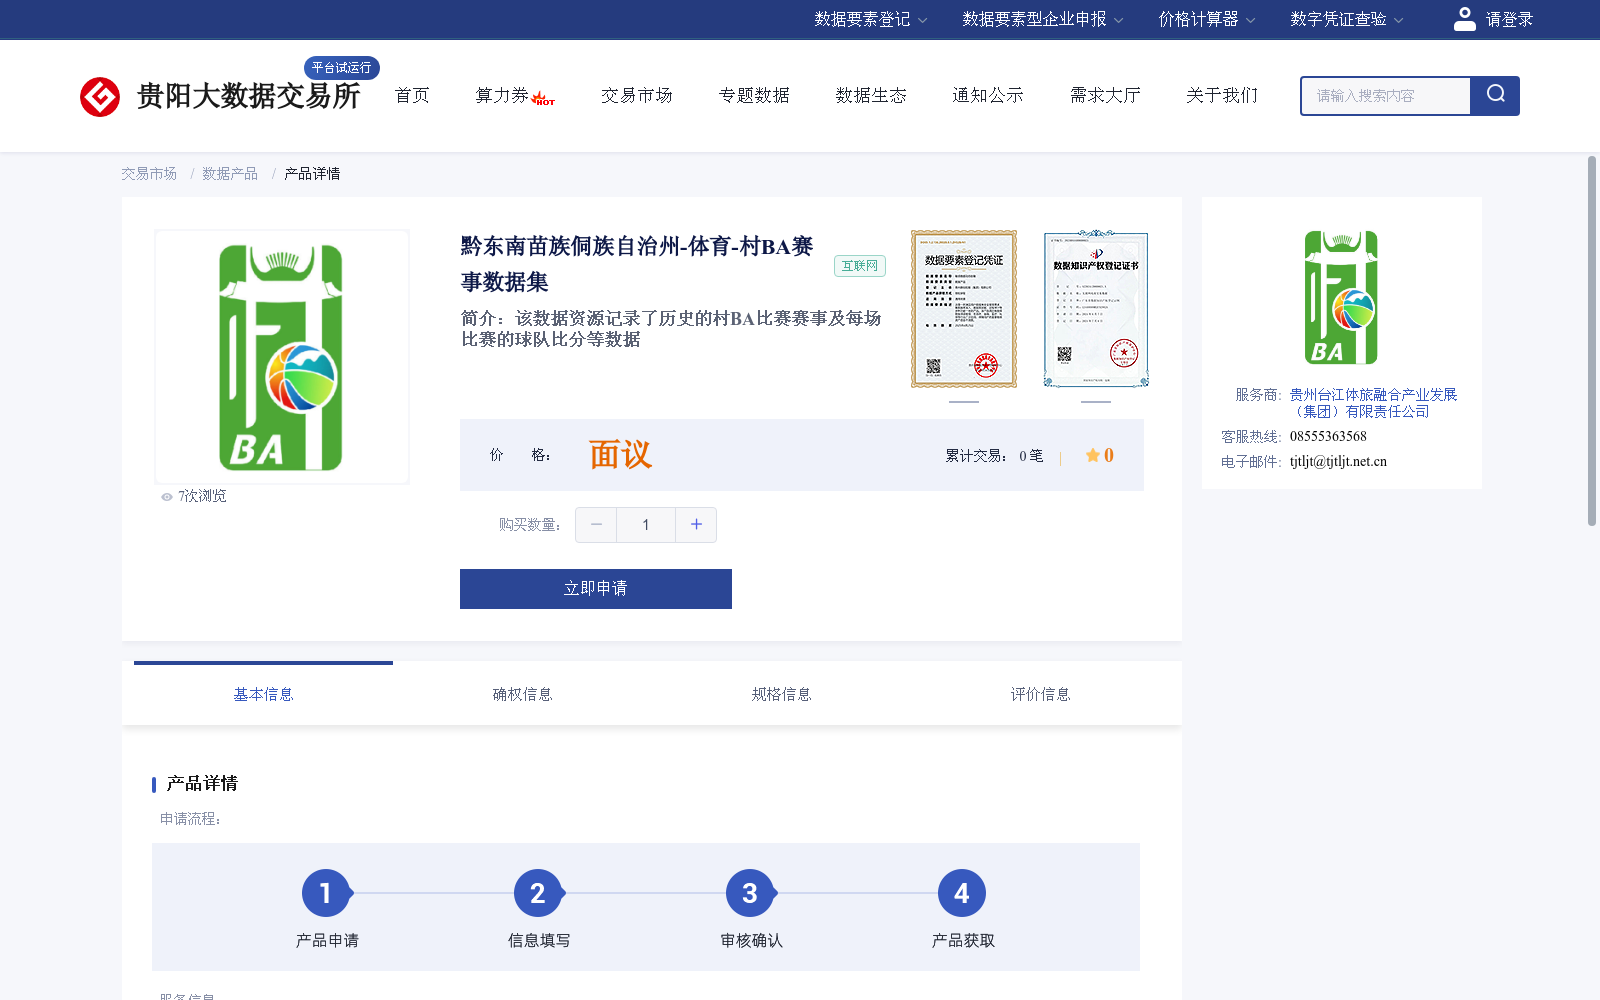Click step 1 产品申请 circle

click(x=326, y=893)
